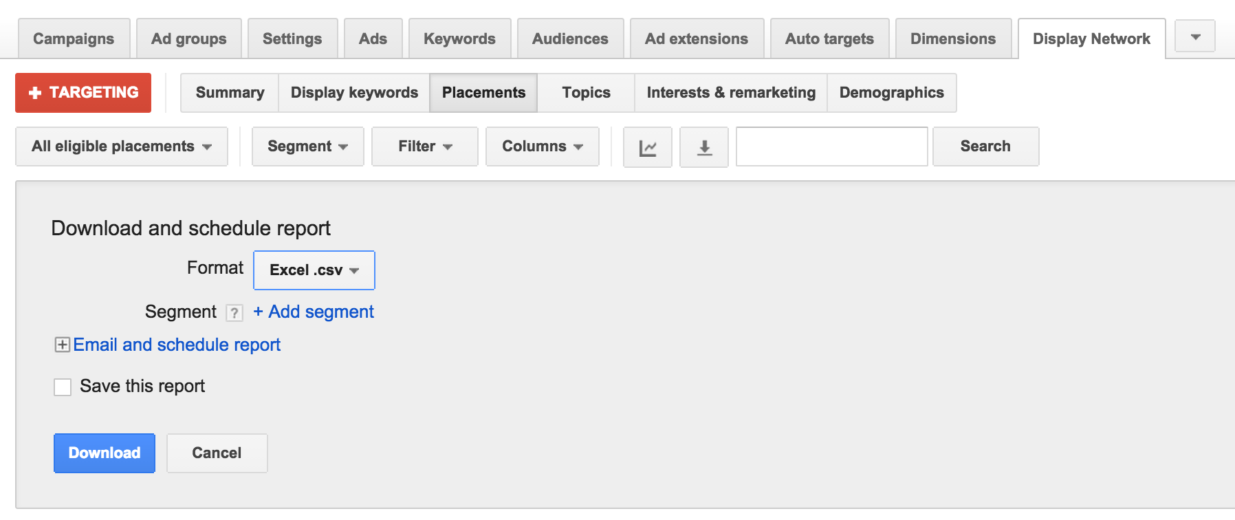Click the Segment help question mark icon
Viewport: 1235px width, 520px height.
click(234, 313)
